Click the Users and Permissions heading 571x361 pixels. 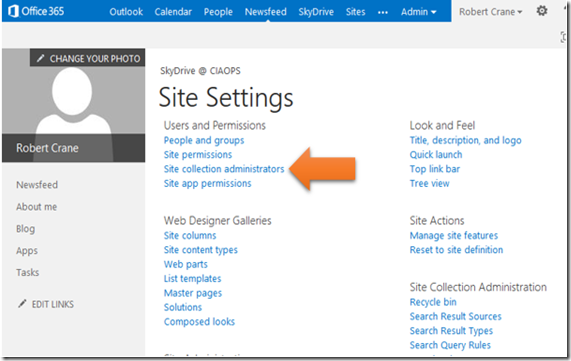[215, 125]
